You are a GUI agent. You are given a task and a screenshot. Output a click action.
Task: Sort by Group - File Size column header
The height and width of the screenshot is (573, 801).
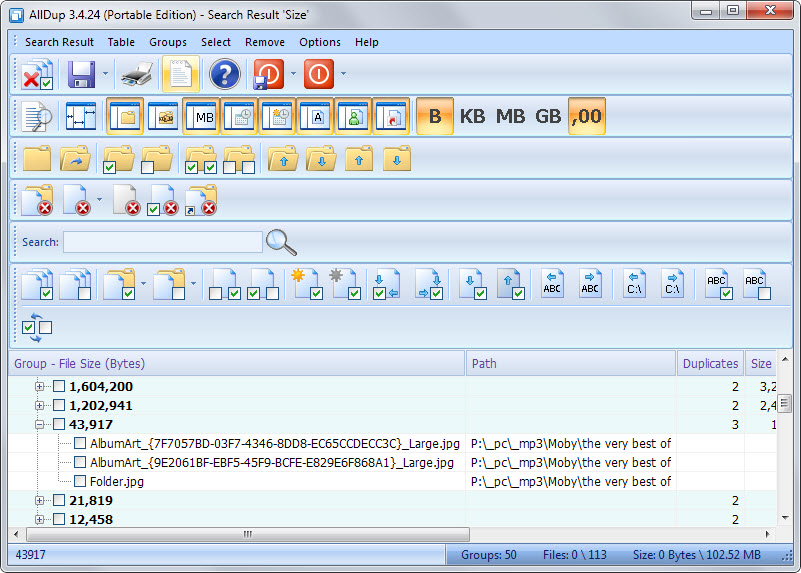pyautogui.click(x=237, y=364)
